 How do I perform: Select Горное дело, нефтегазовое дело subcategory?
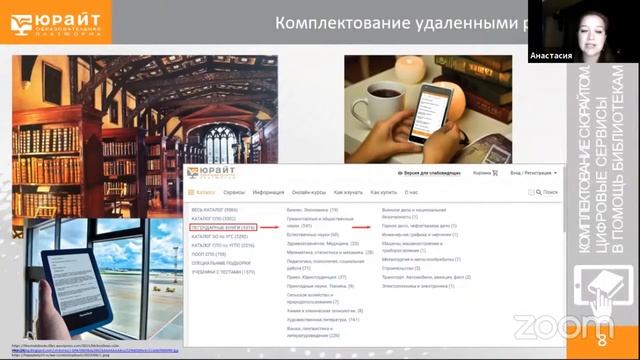point(419,226)
